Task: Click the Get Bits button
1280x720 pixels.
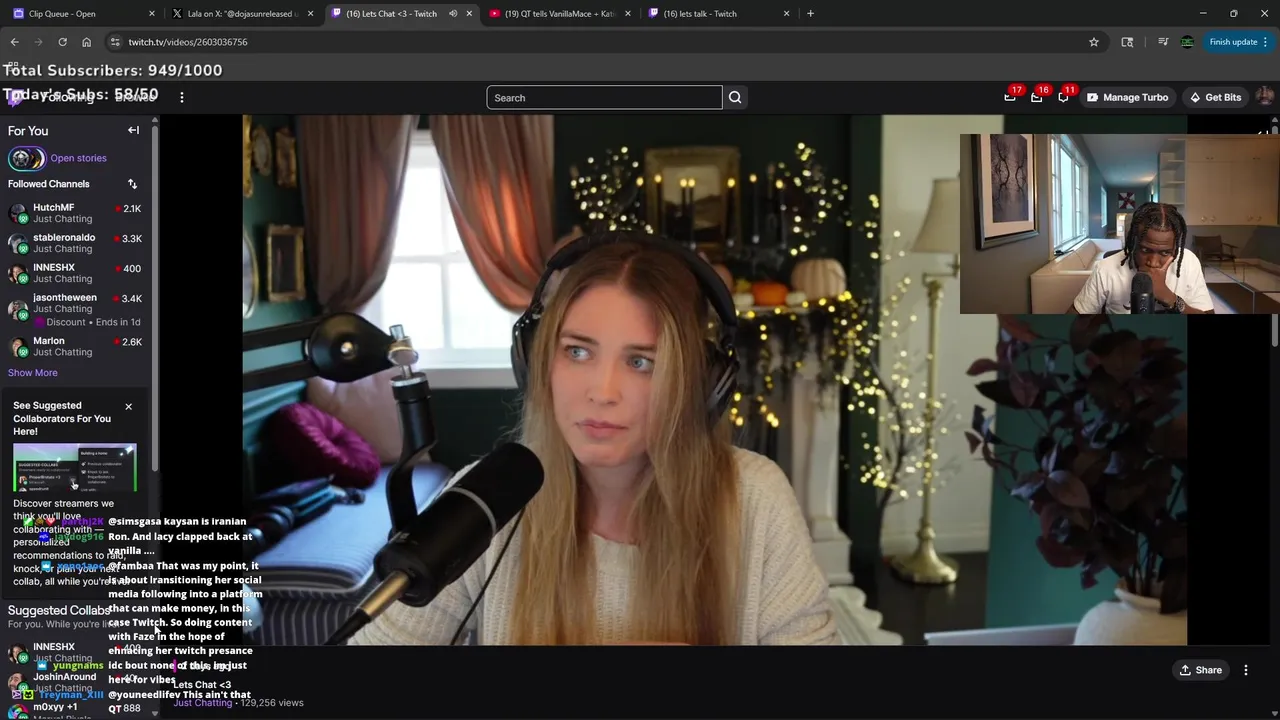Action: pyautogui.click(x=1215, y=97)
